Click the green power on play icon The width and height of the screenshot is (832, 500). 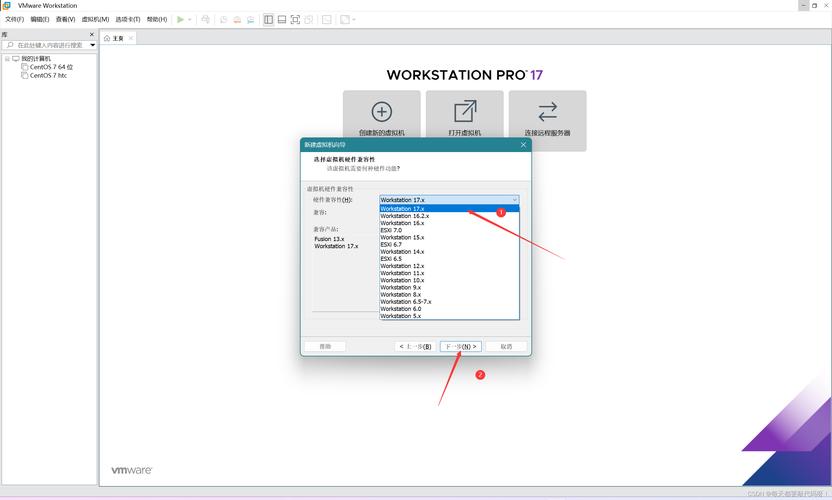pyautogui.click(x=180, y=20)
